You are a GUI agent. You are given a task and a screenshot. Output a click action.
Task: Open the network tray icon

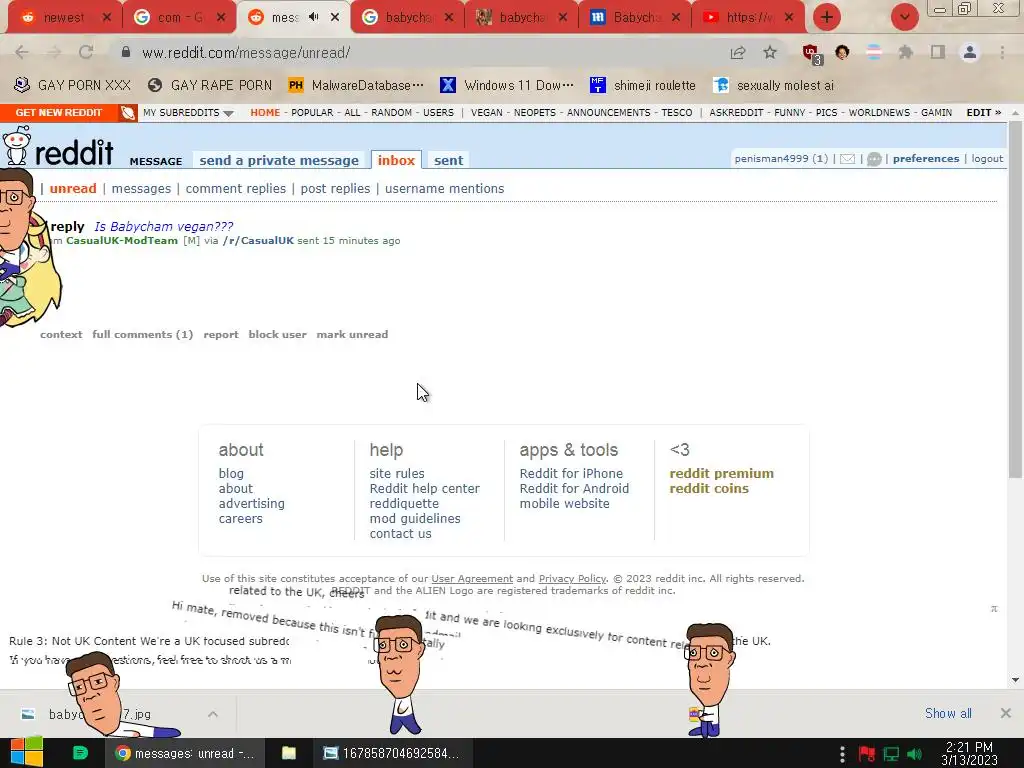[x=891, y=754]
